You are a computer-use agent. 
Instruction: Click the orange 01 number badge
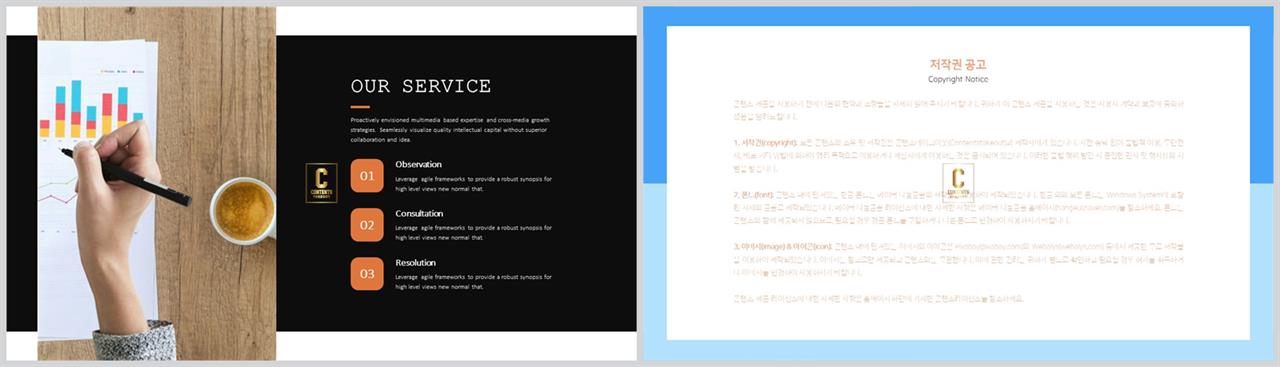pyautogui.click(x=367, y=176)
